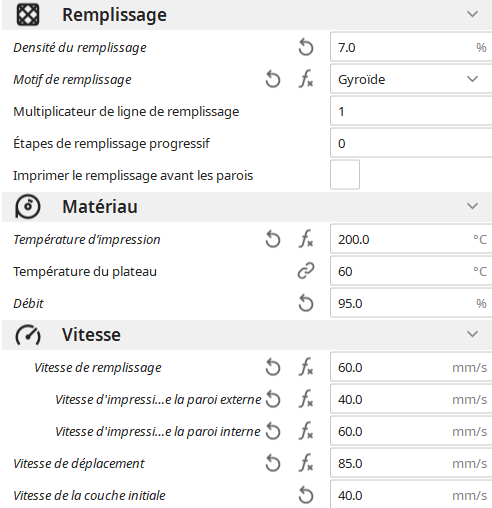The height and width of the screenshot is (508, 492).
Task: Reset the paroi interne speed value
Action: coord(273,431)
